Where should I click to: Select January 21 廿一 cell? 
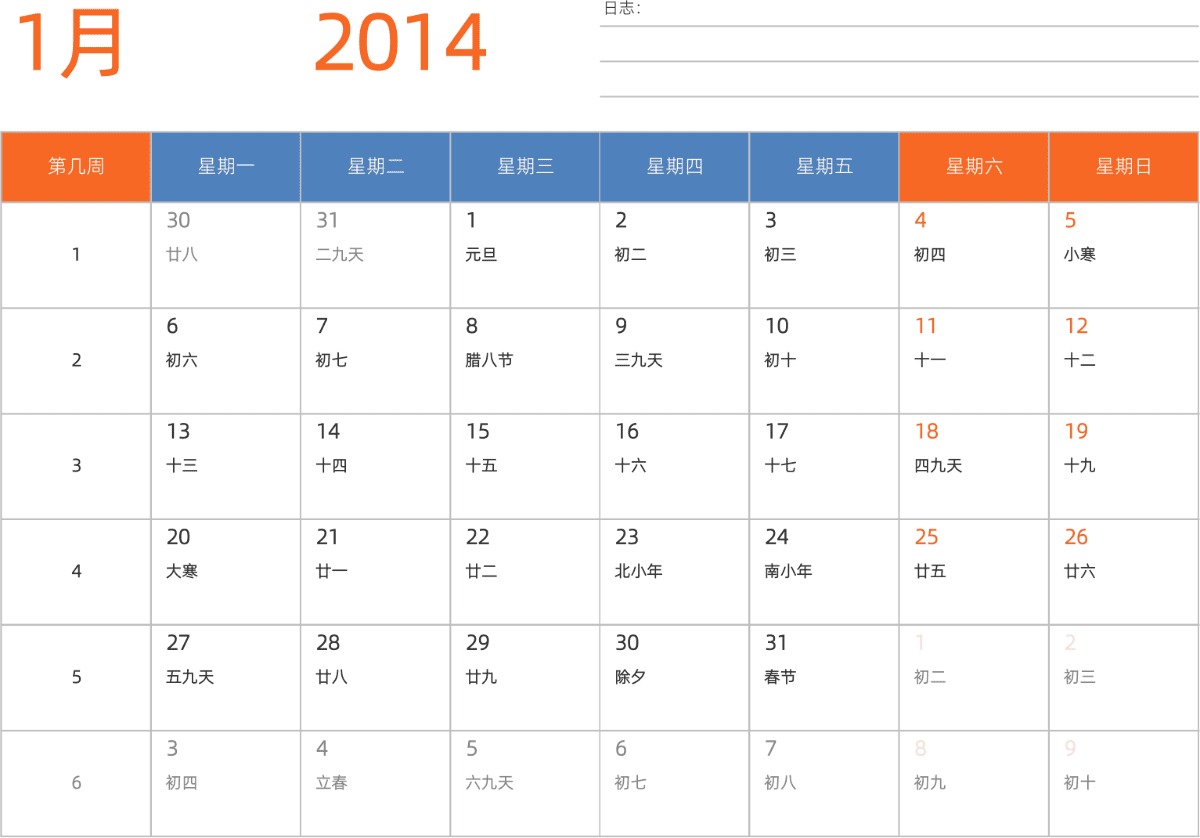click(x=376, y=572)
